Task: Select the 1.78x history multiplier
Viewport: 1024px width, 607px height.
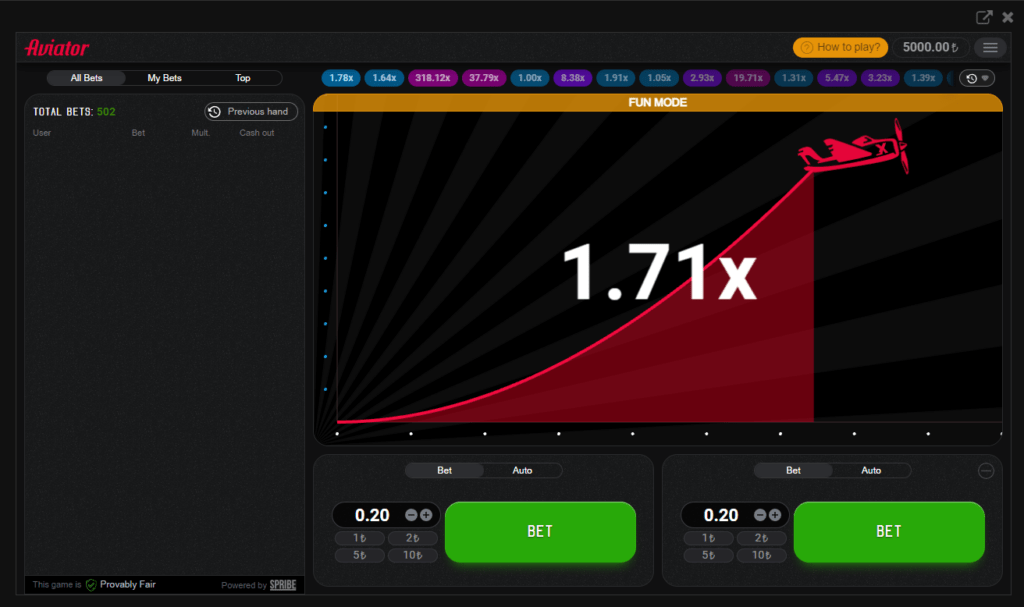Action: coord(341,78)
